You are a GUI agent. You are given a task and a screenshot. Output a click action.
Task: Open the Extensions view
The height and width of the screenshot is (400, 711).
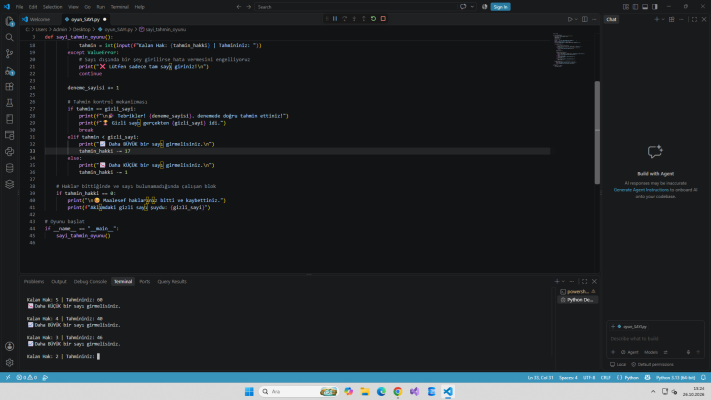[9, 87]
